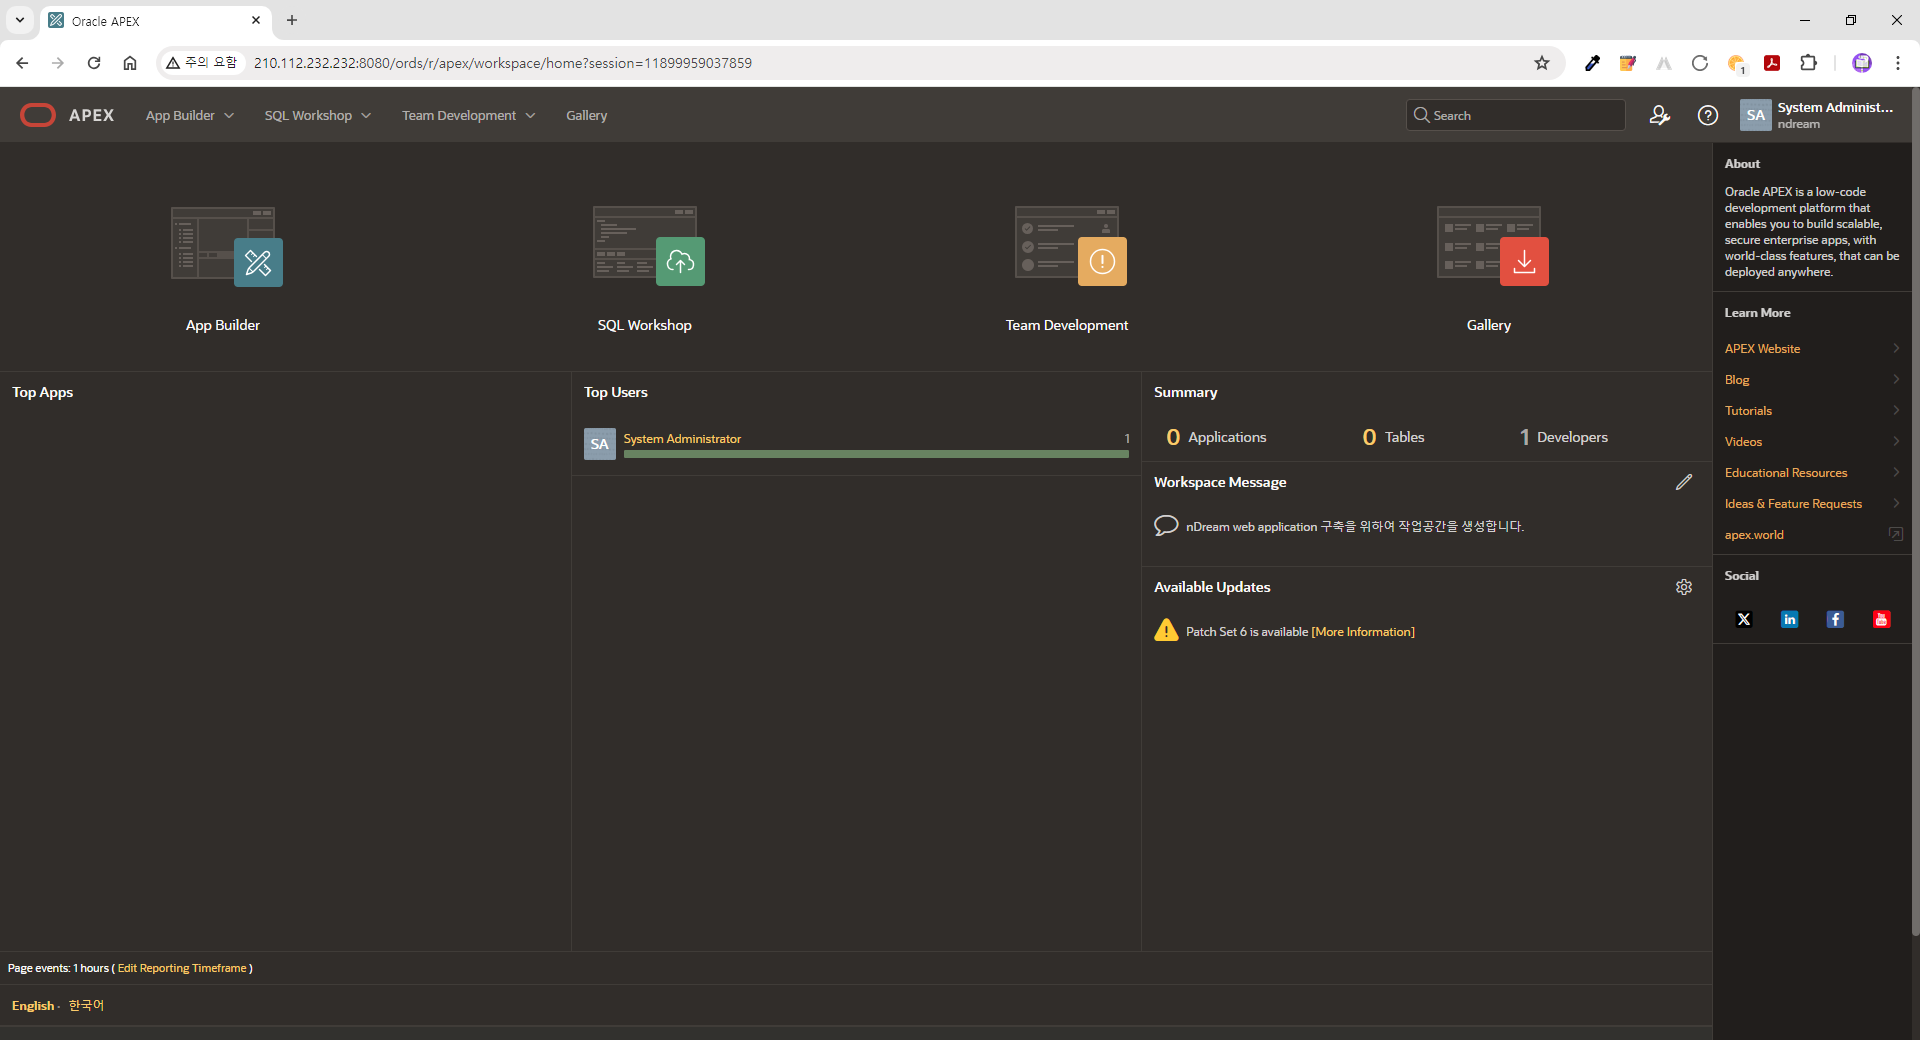Click the chevron next to Blog
Image resolution: width=1920 pixels, height=1040 pixels.
(1896, 379)
